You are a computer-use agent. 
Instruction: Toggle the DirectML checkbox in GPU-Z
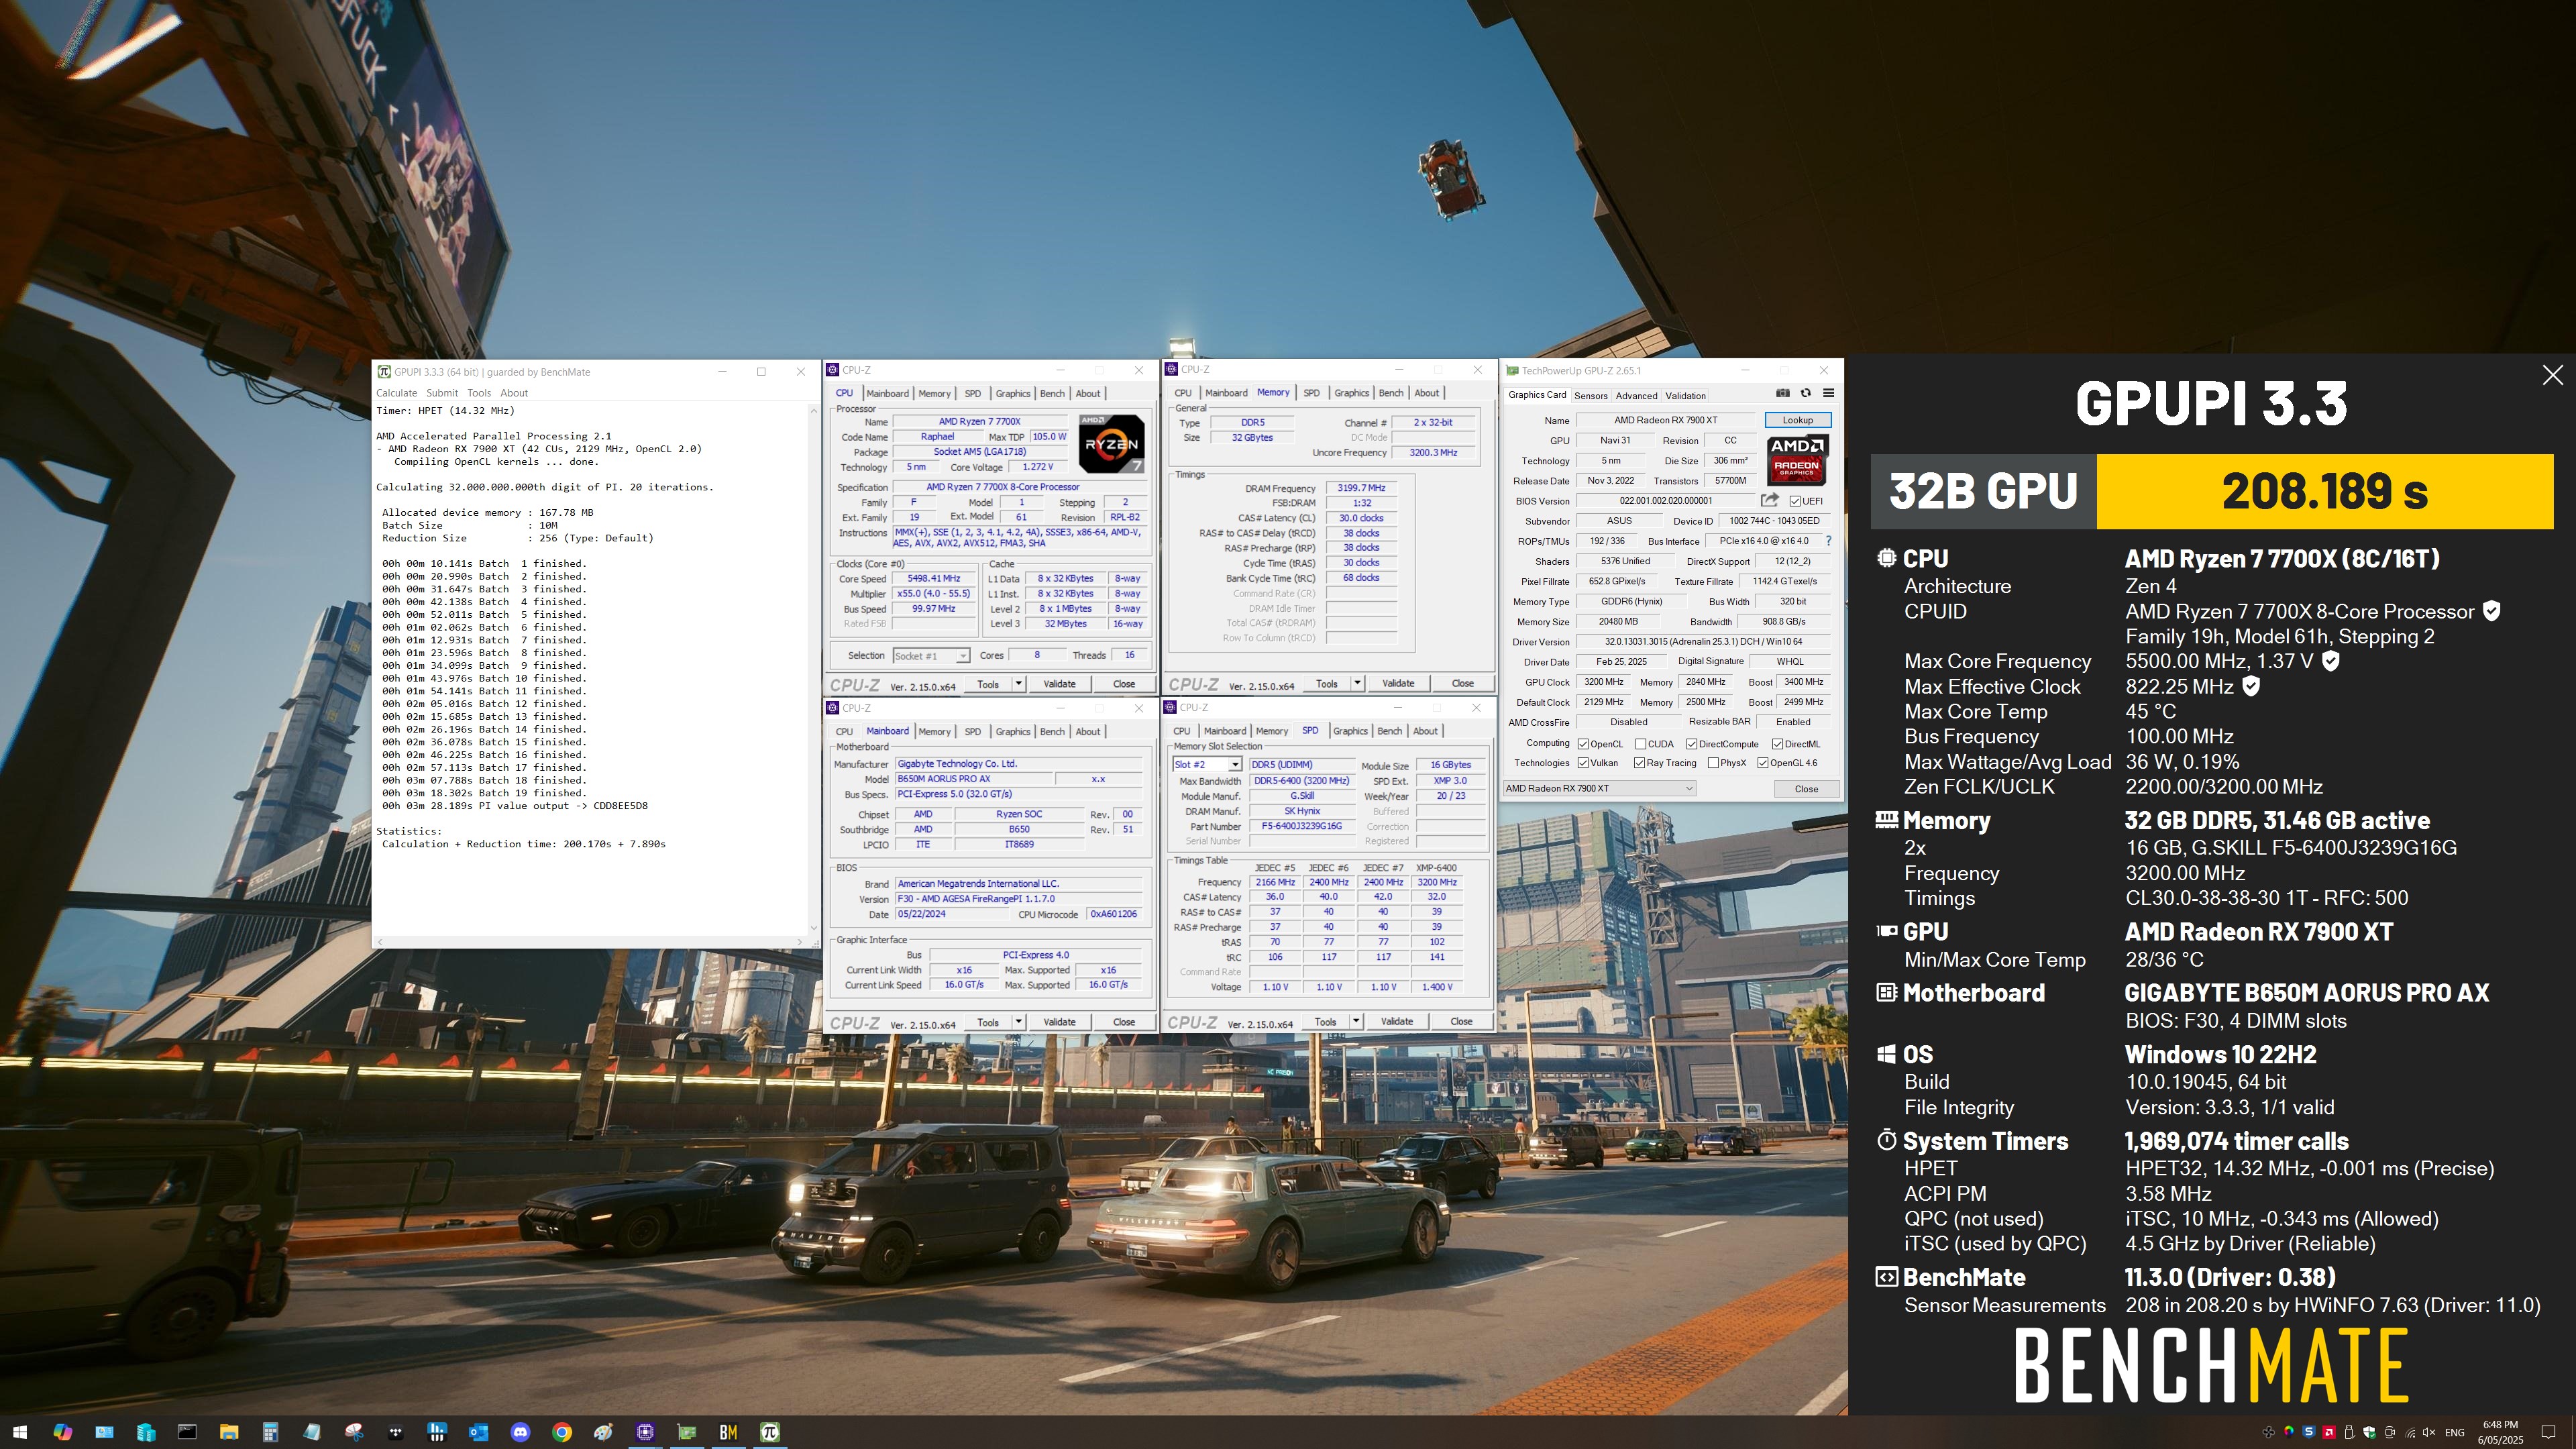pyautogui.click(x=1777, y=744)
